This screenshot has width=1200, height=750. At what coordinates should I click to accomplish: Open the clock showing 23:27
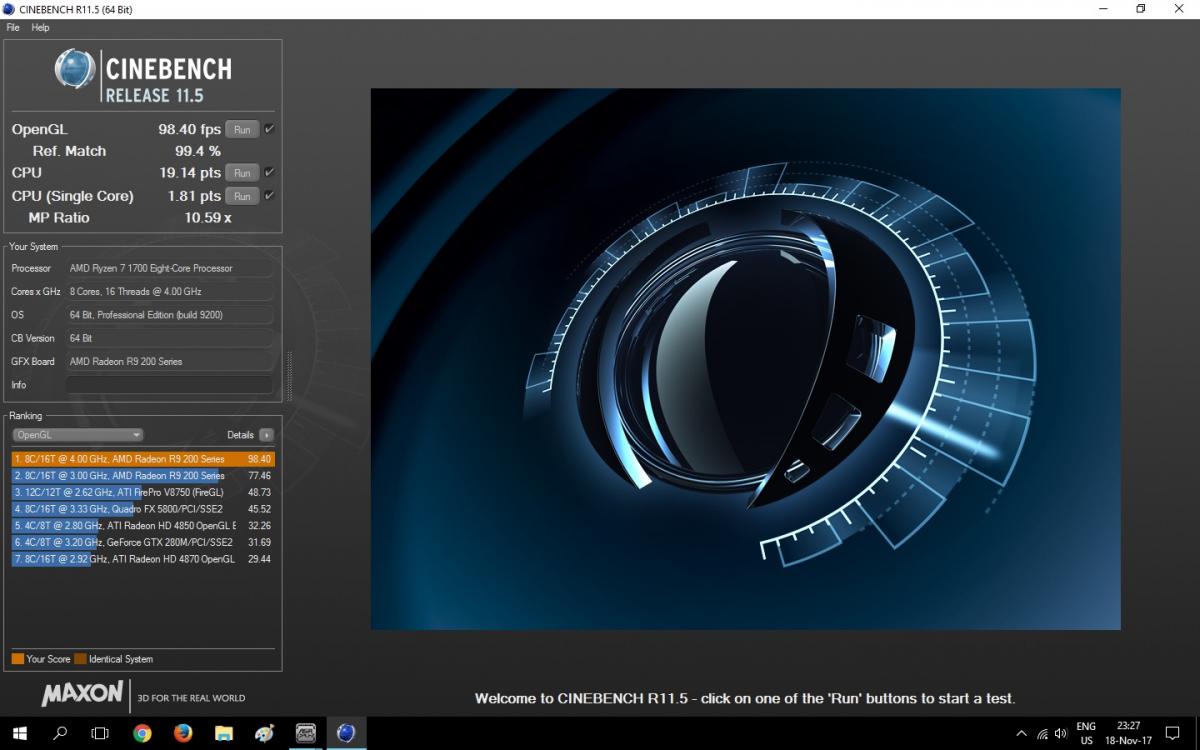(1129, 733)
